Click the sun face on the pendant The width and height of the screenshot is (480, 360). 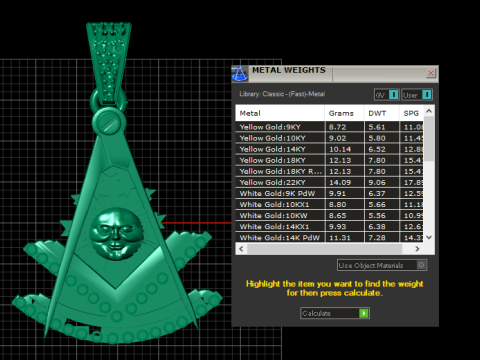point(116,234)
